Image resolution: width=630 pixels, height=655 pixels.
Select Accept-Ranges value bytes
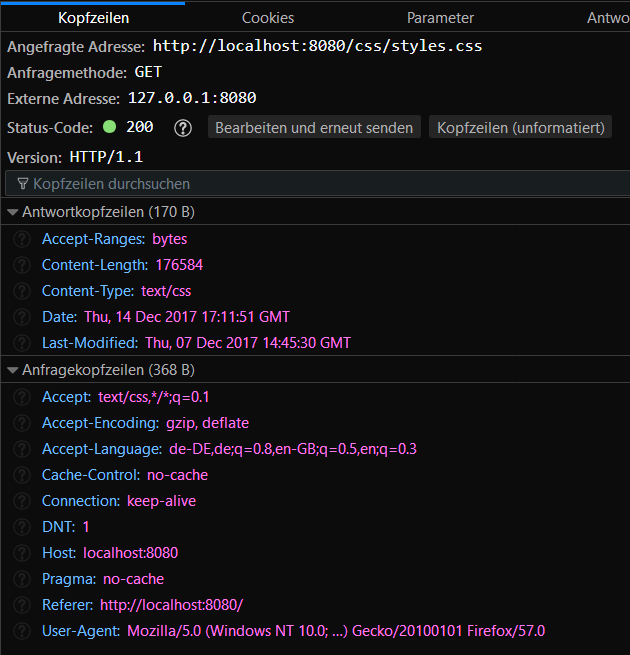coord(170,239)
